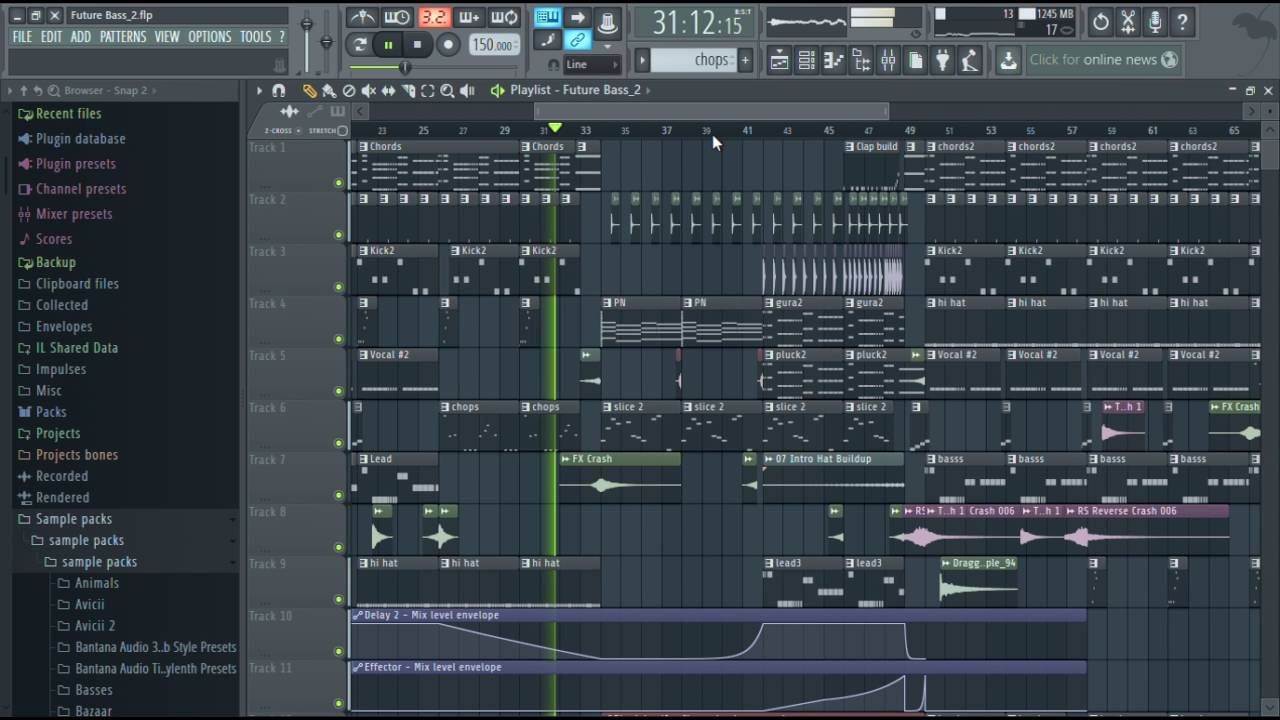
Task: Click the tempo 150.000 field
Action: tap(494, 44)
